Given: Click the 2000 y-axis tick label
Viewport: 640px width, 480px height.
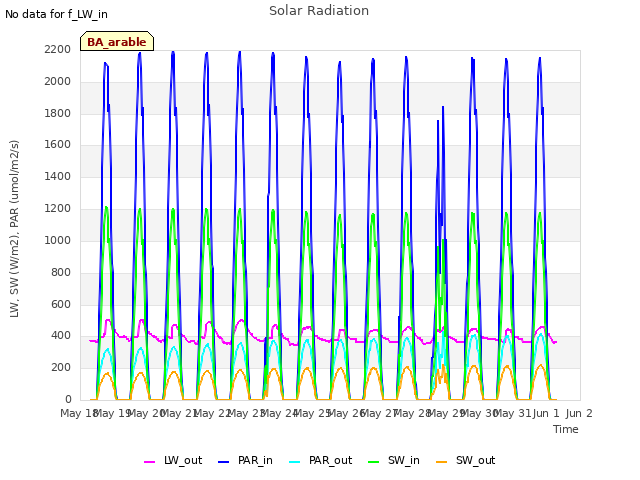Looking at the screenshot, I should pos(58,82).
